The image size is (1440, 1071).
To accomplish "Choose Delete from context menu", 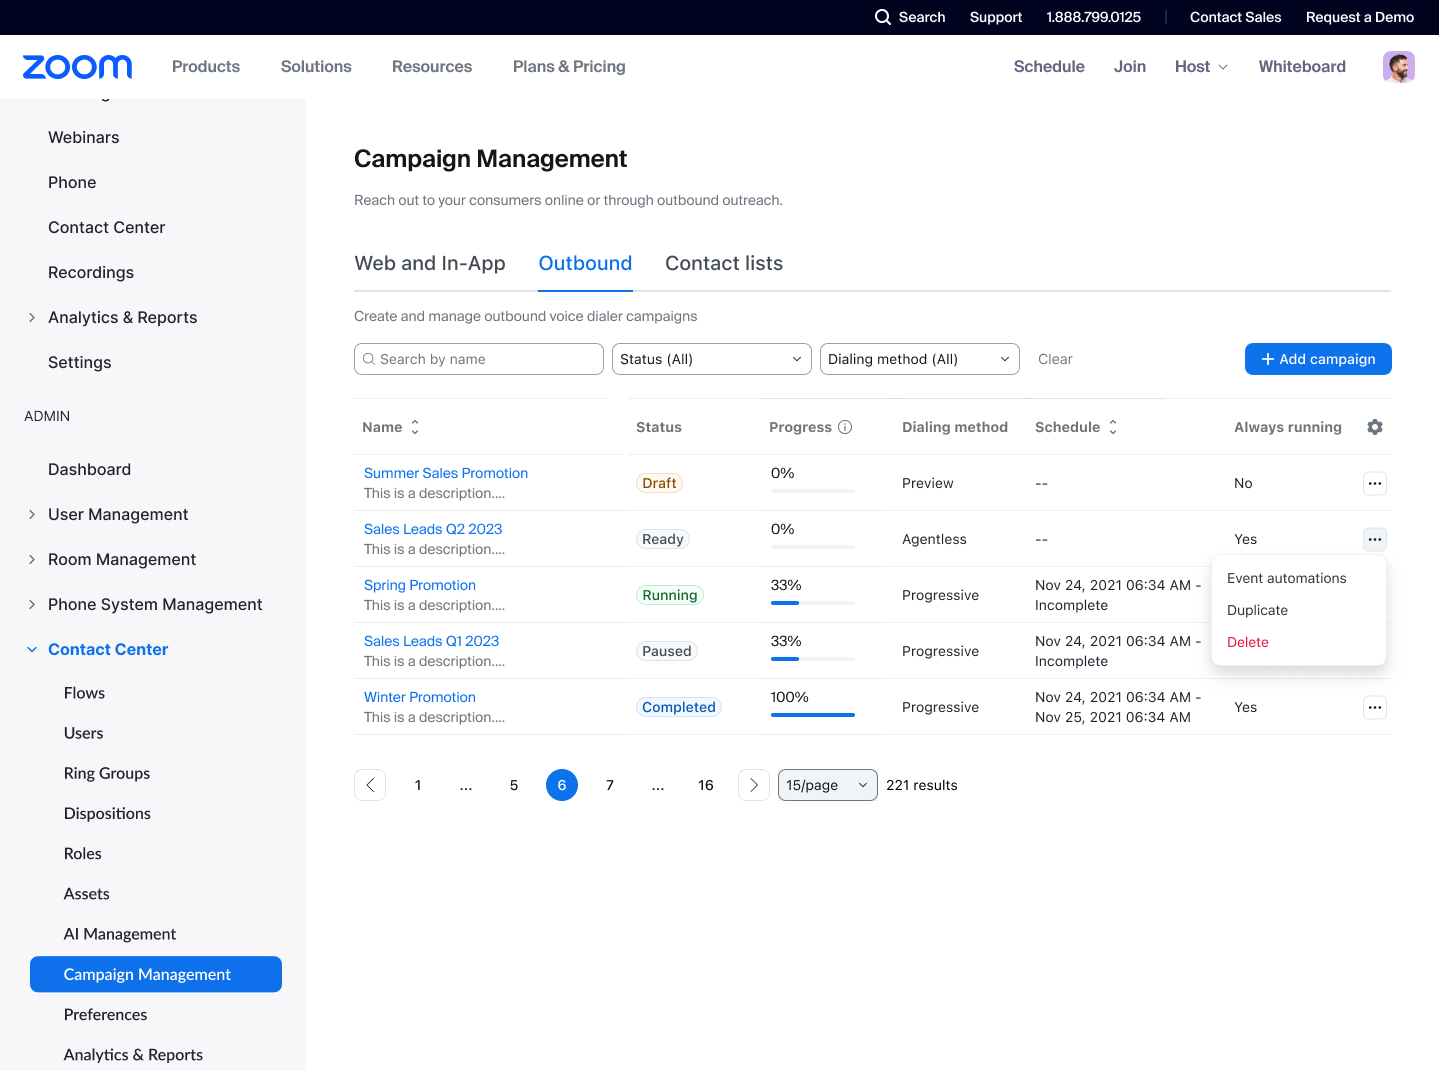I will pos(1248,642).
